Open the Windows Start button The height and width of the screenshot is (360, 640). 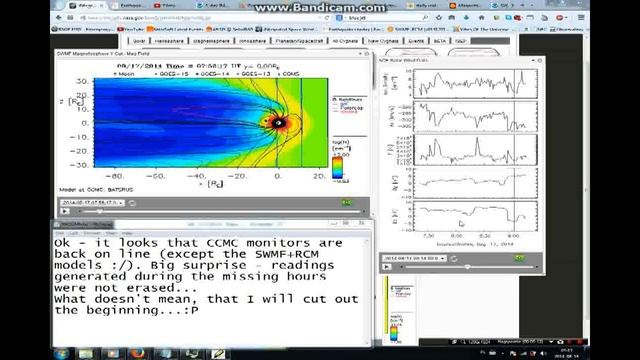tap(62, 353)
